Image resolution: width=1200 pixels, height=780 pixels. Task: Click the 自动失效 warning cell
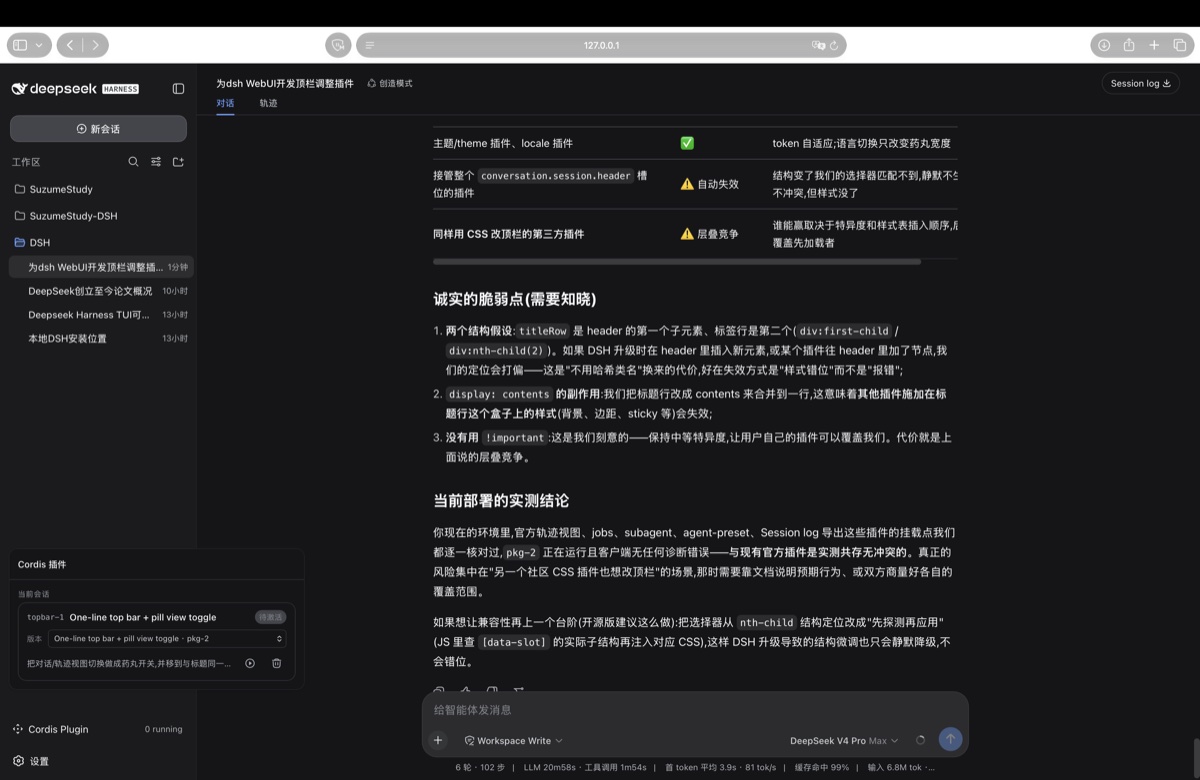pos(709,184)
